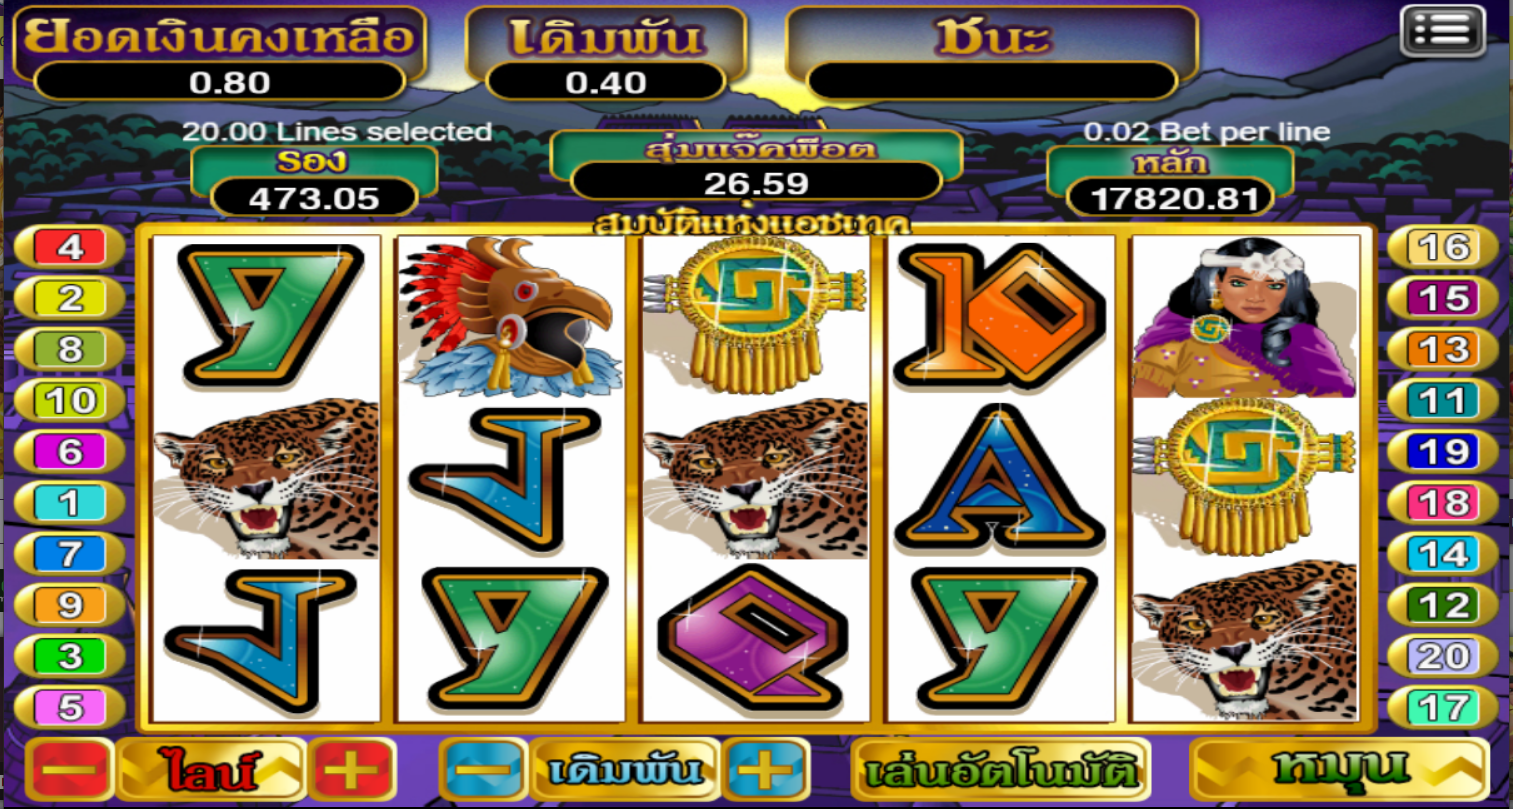Open the hamburger menu icon

coord(1443,31)
